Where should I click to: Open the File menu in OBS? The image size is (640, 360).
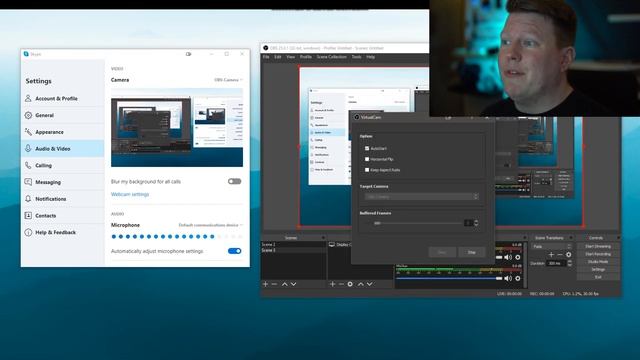(266, 57)
